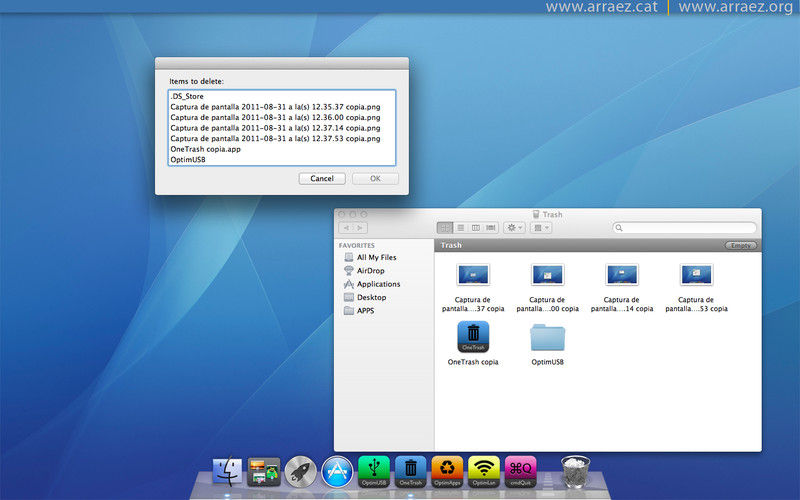Launch OptimLan wifi app in dock
The height and width of the screenshot is (500, 800).
click(x=484, y=471)
